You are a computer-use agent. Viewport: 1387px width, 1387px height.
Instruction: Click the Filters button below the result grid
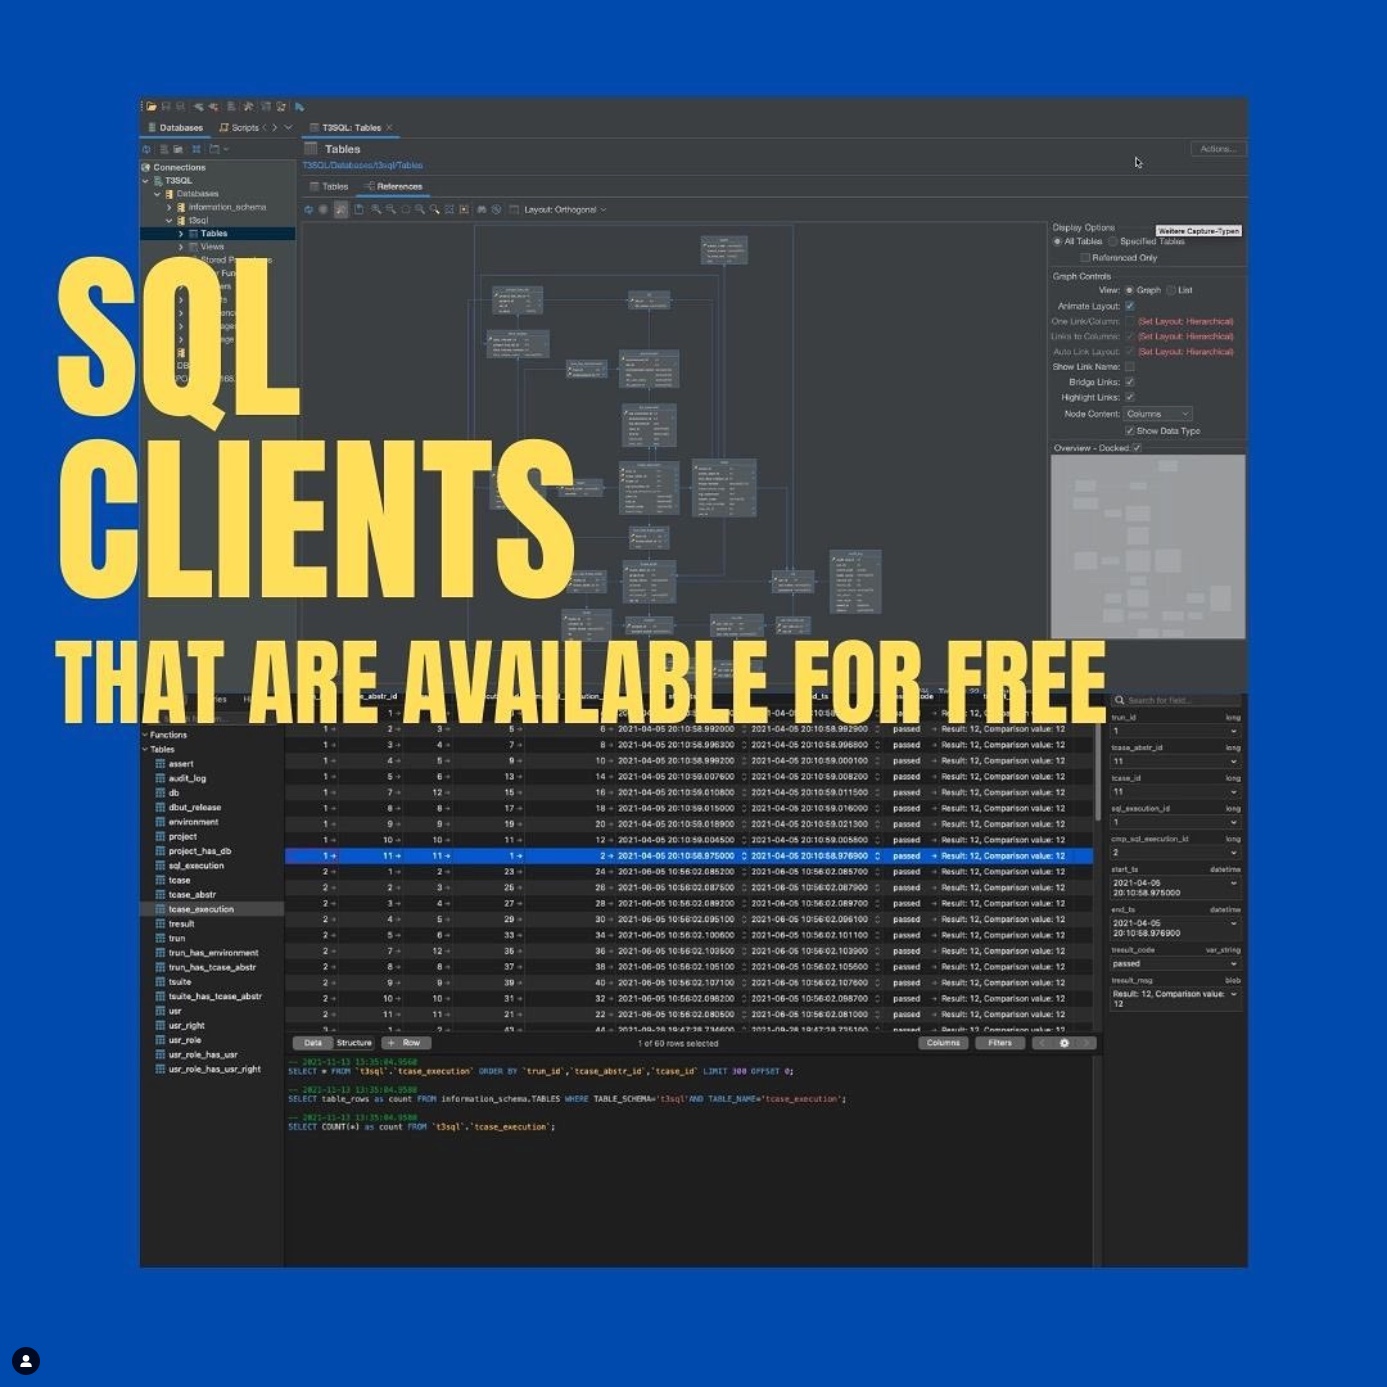click(999, 1043)
